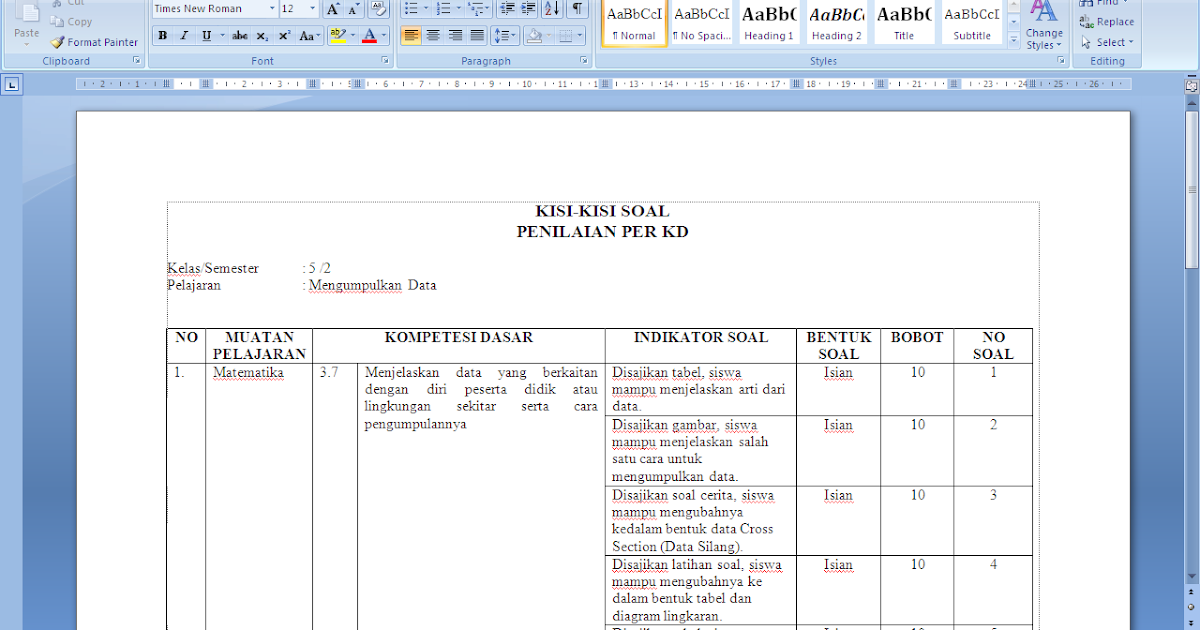
Task: Click the Paste button
Action: [27, 24]
